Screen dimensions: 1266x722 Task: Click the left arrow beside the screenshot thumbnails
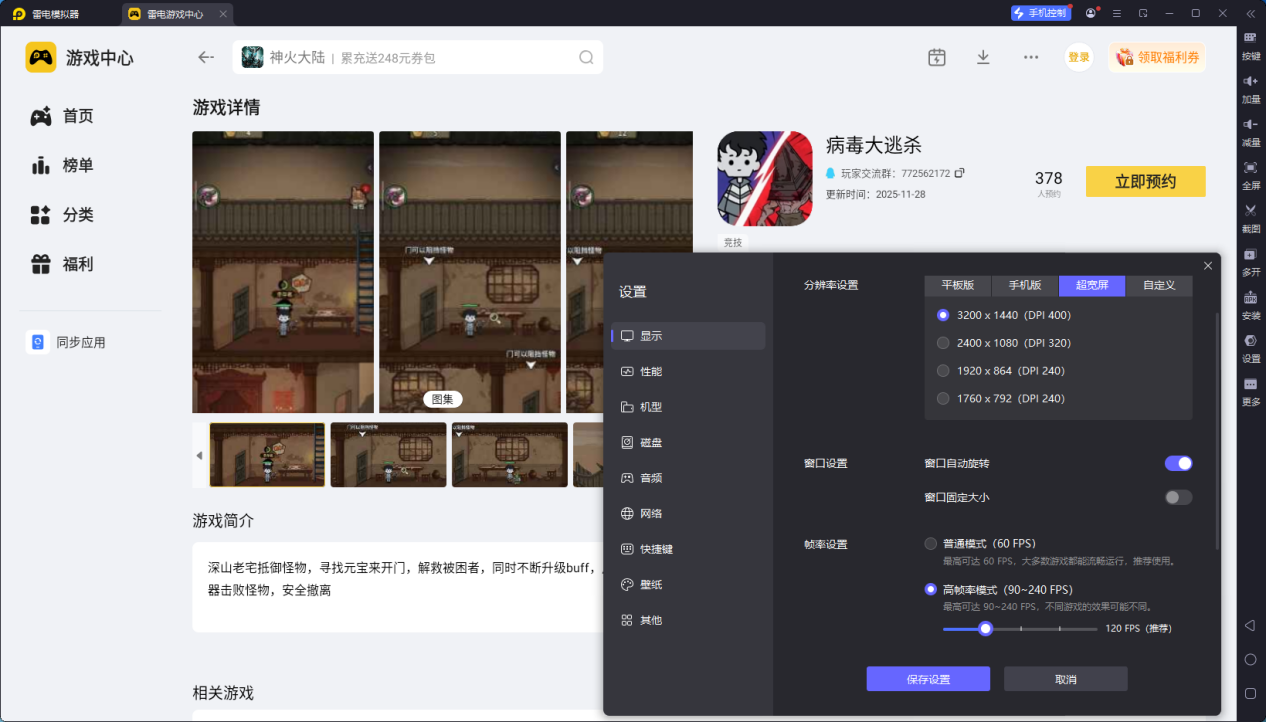click(199, 454)
